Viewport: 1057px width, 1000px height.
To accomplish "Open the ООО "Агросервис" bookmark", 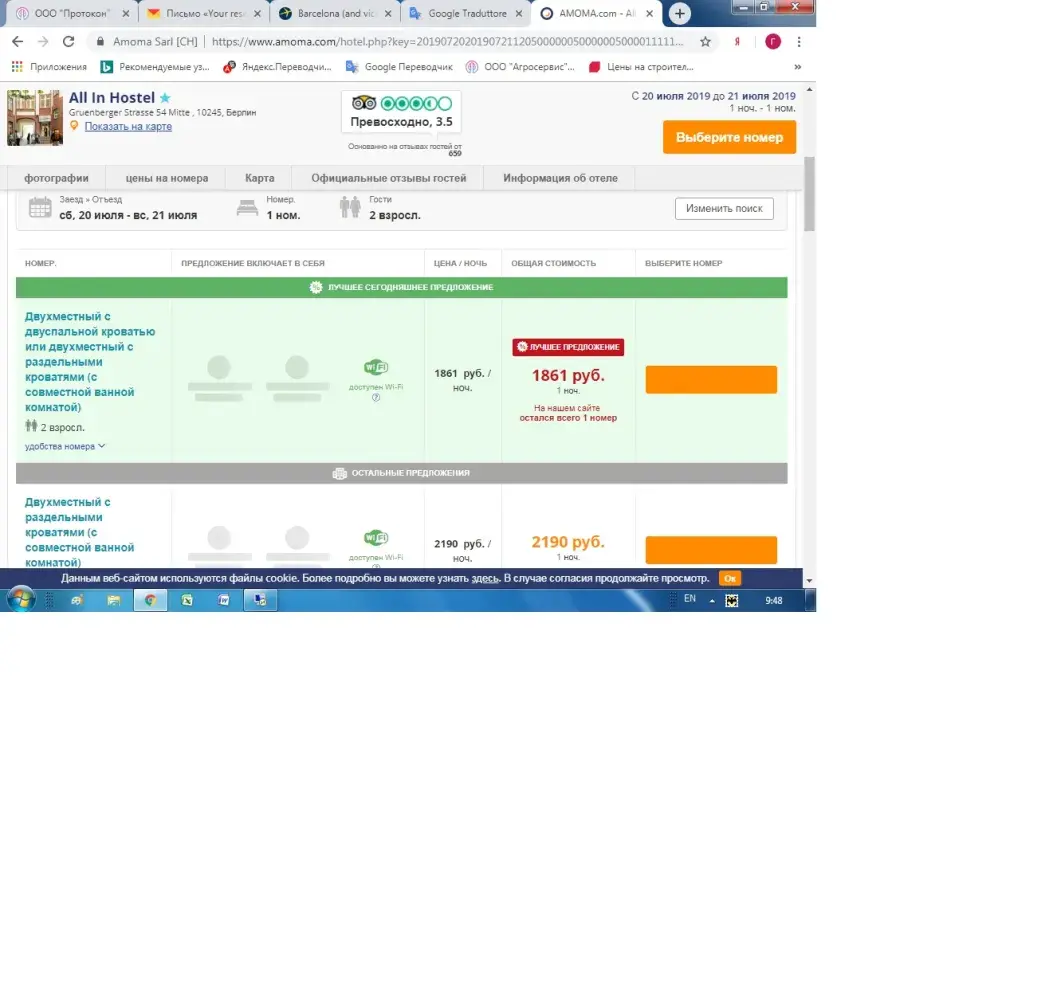I will [x=520, y=67].
